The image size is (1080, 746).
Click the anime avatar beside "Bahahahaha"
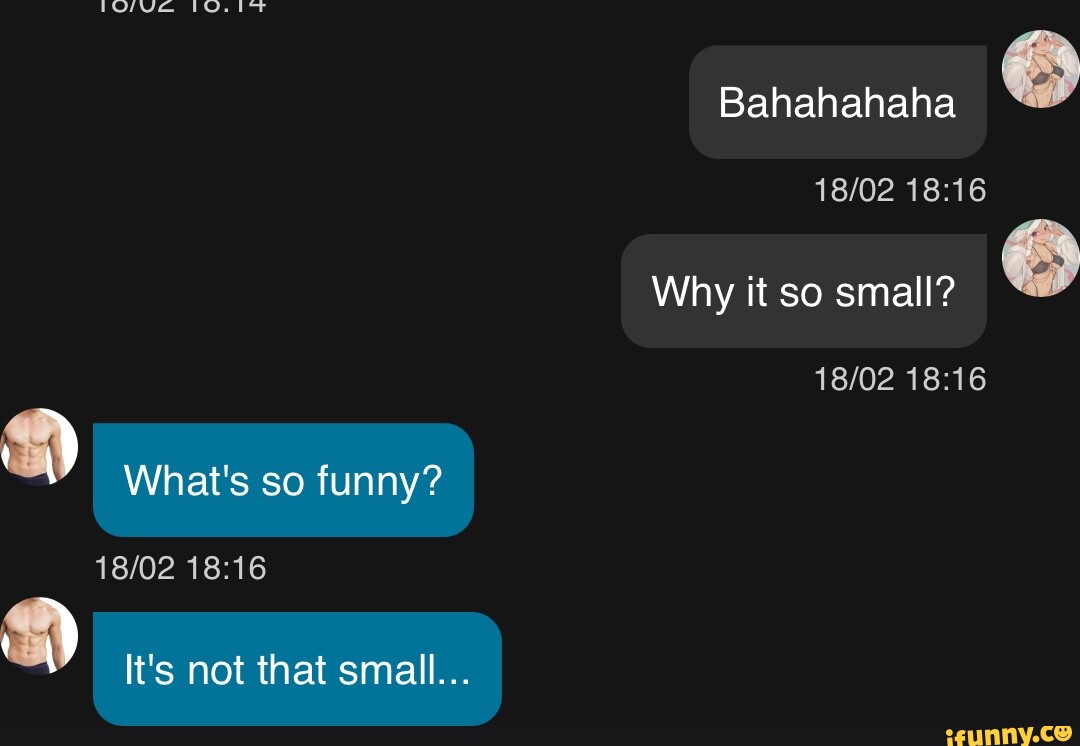tap(1040, 69)
